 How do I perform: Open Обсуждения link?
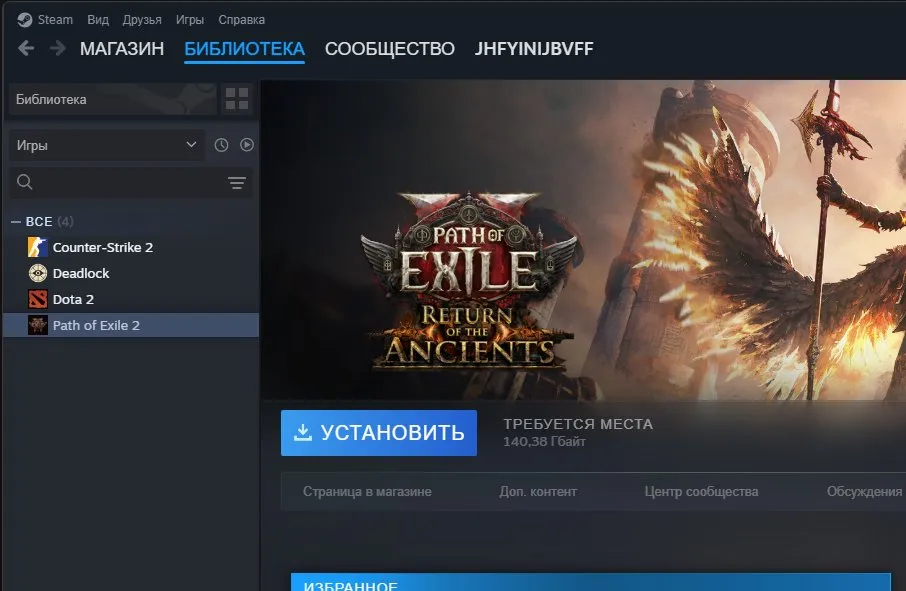(864, 492)
